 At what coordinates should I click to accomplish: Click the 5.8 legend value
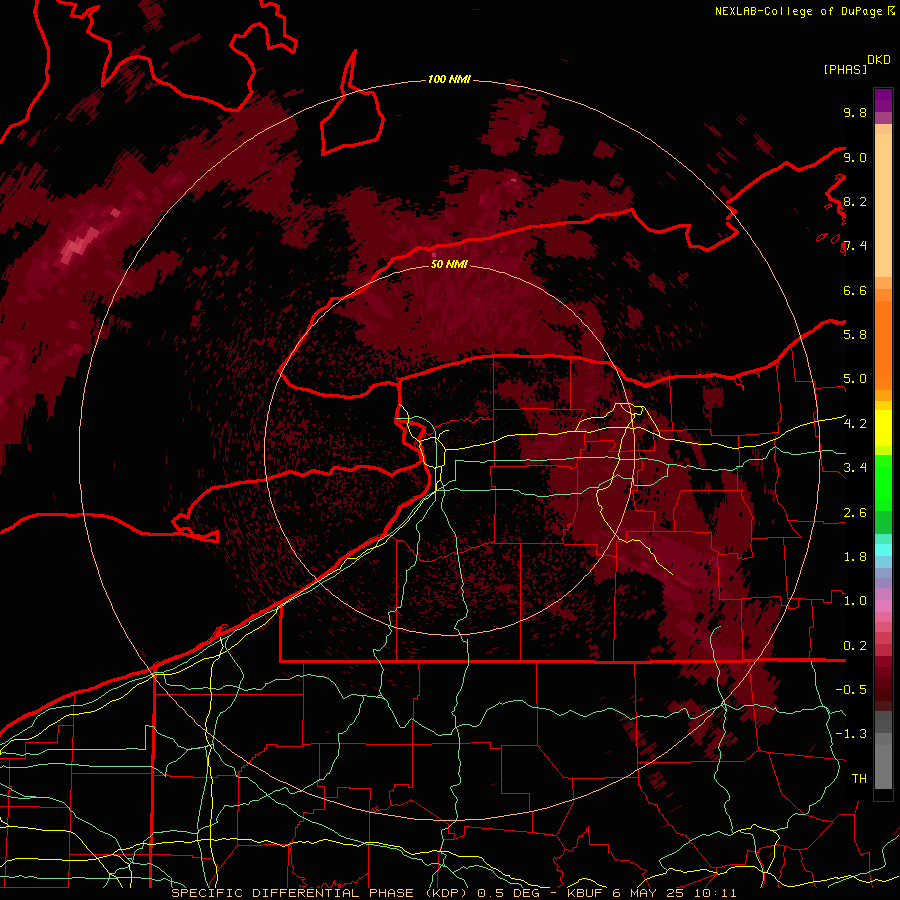point(855,335)
